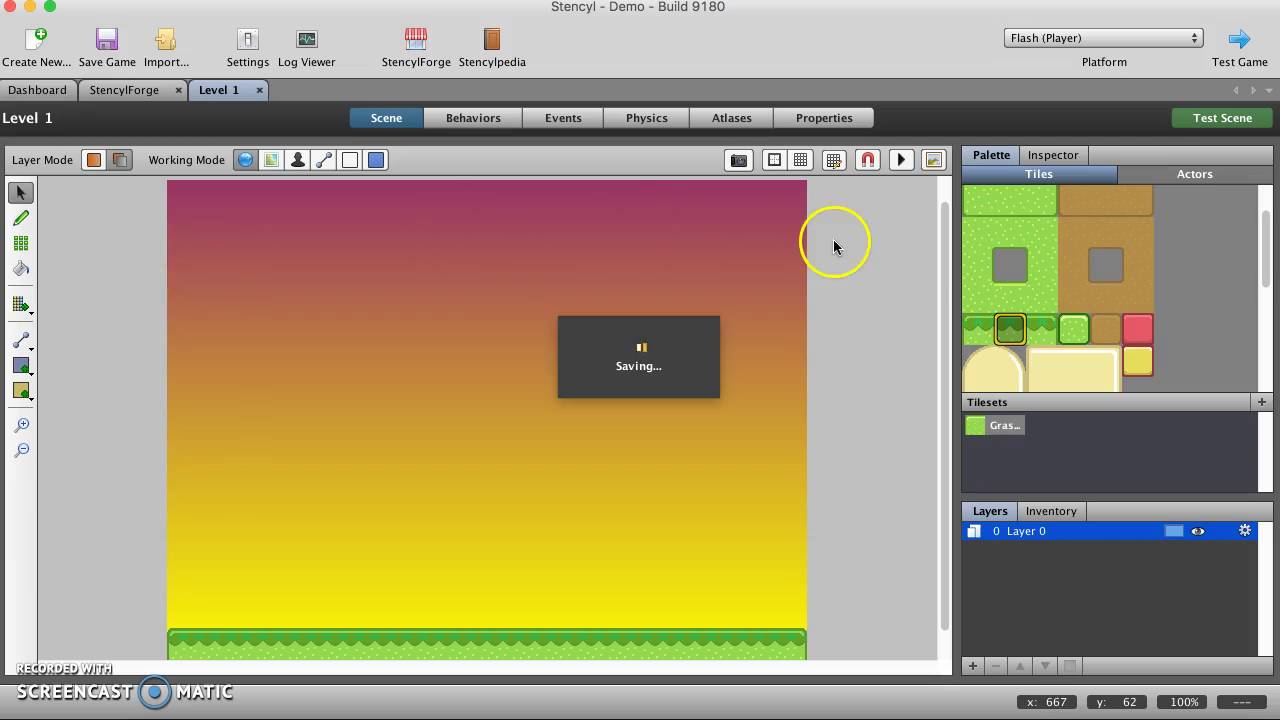Click the Save Game floppy icon
Image resolution: width=1280 pixels, height=720 pixels.
pos(107,39)
